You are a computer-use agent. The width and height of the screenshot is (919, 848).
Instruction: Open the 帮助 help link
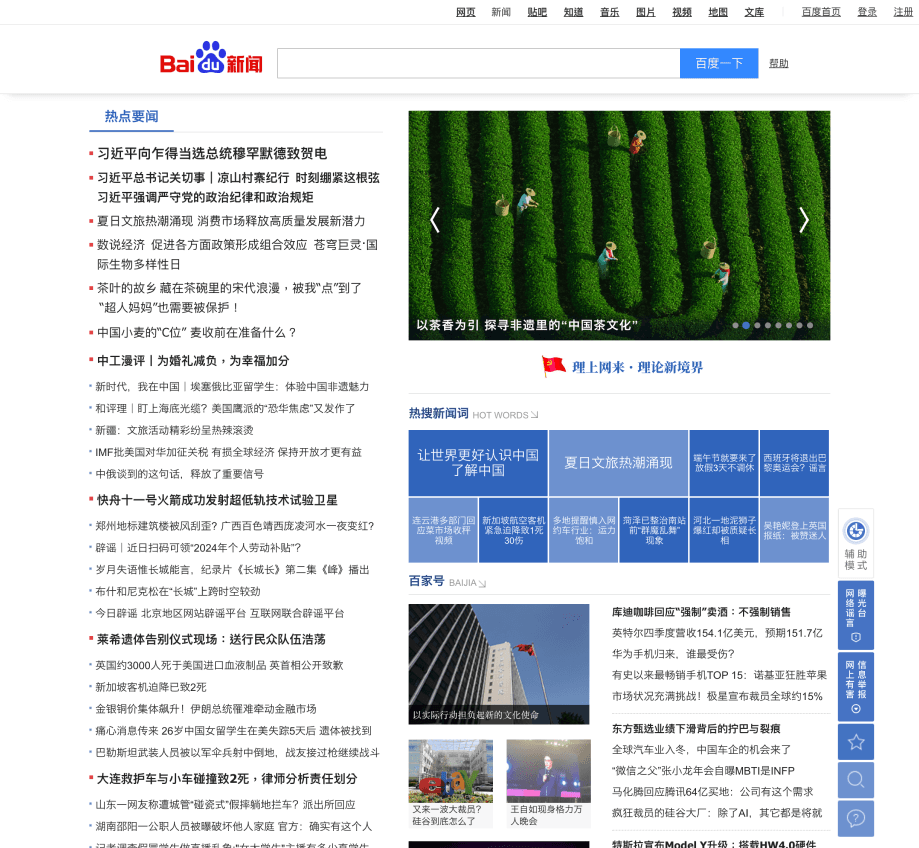[778, 63]
